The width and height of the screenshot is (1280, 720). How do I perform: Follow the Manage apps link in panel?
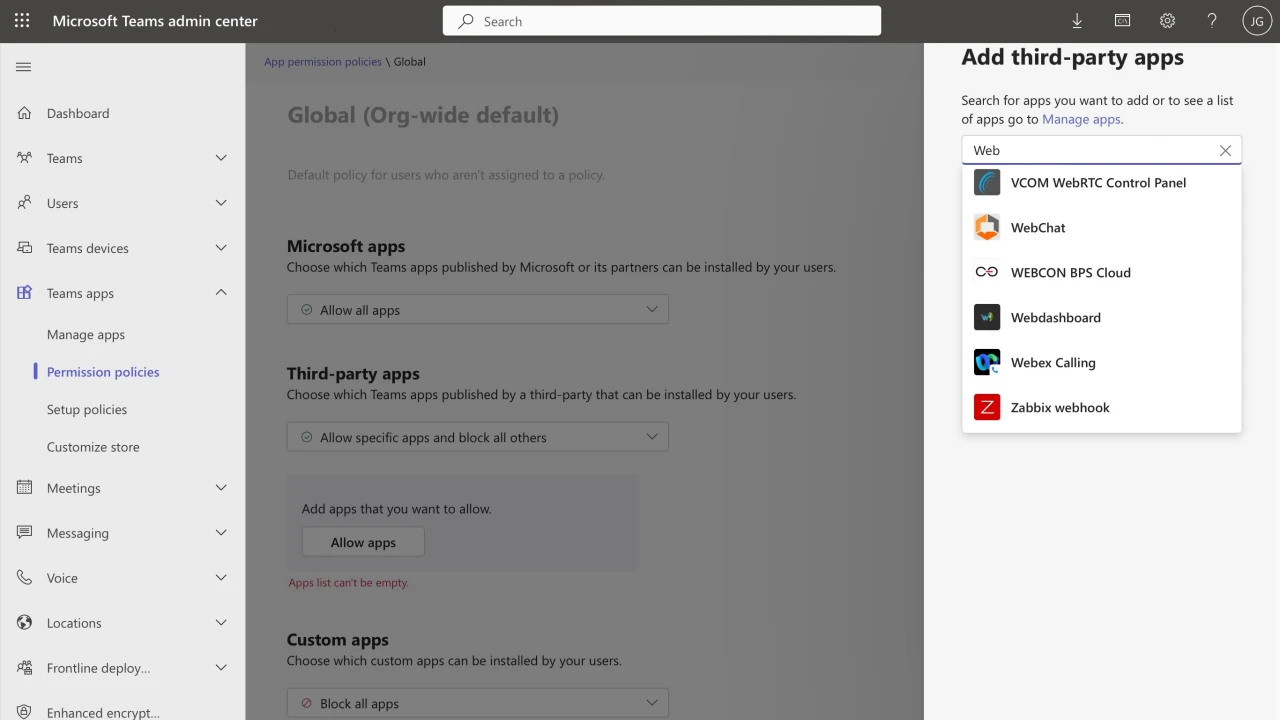(x=1080, y=119)
